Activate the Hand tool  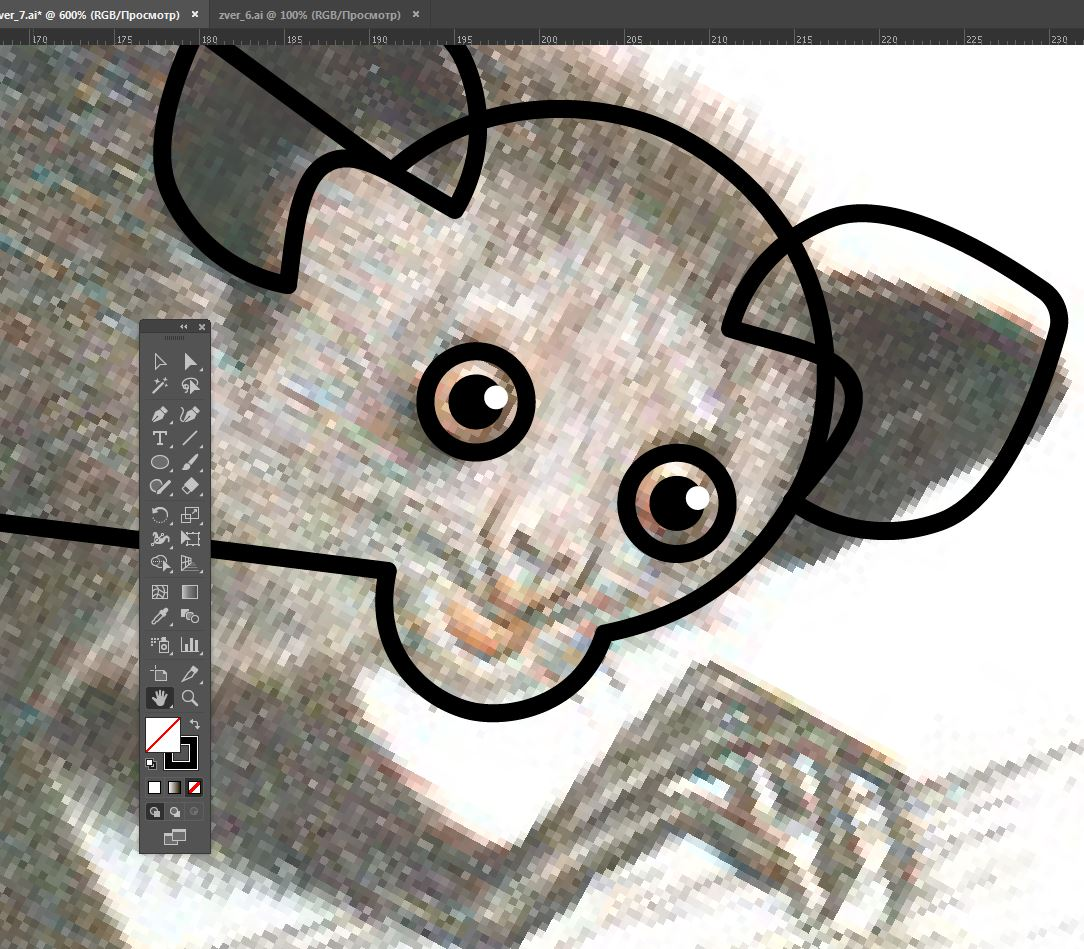coord(160,698)
